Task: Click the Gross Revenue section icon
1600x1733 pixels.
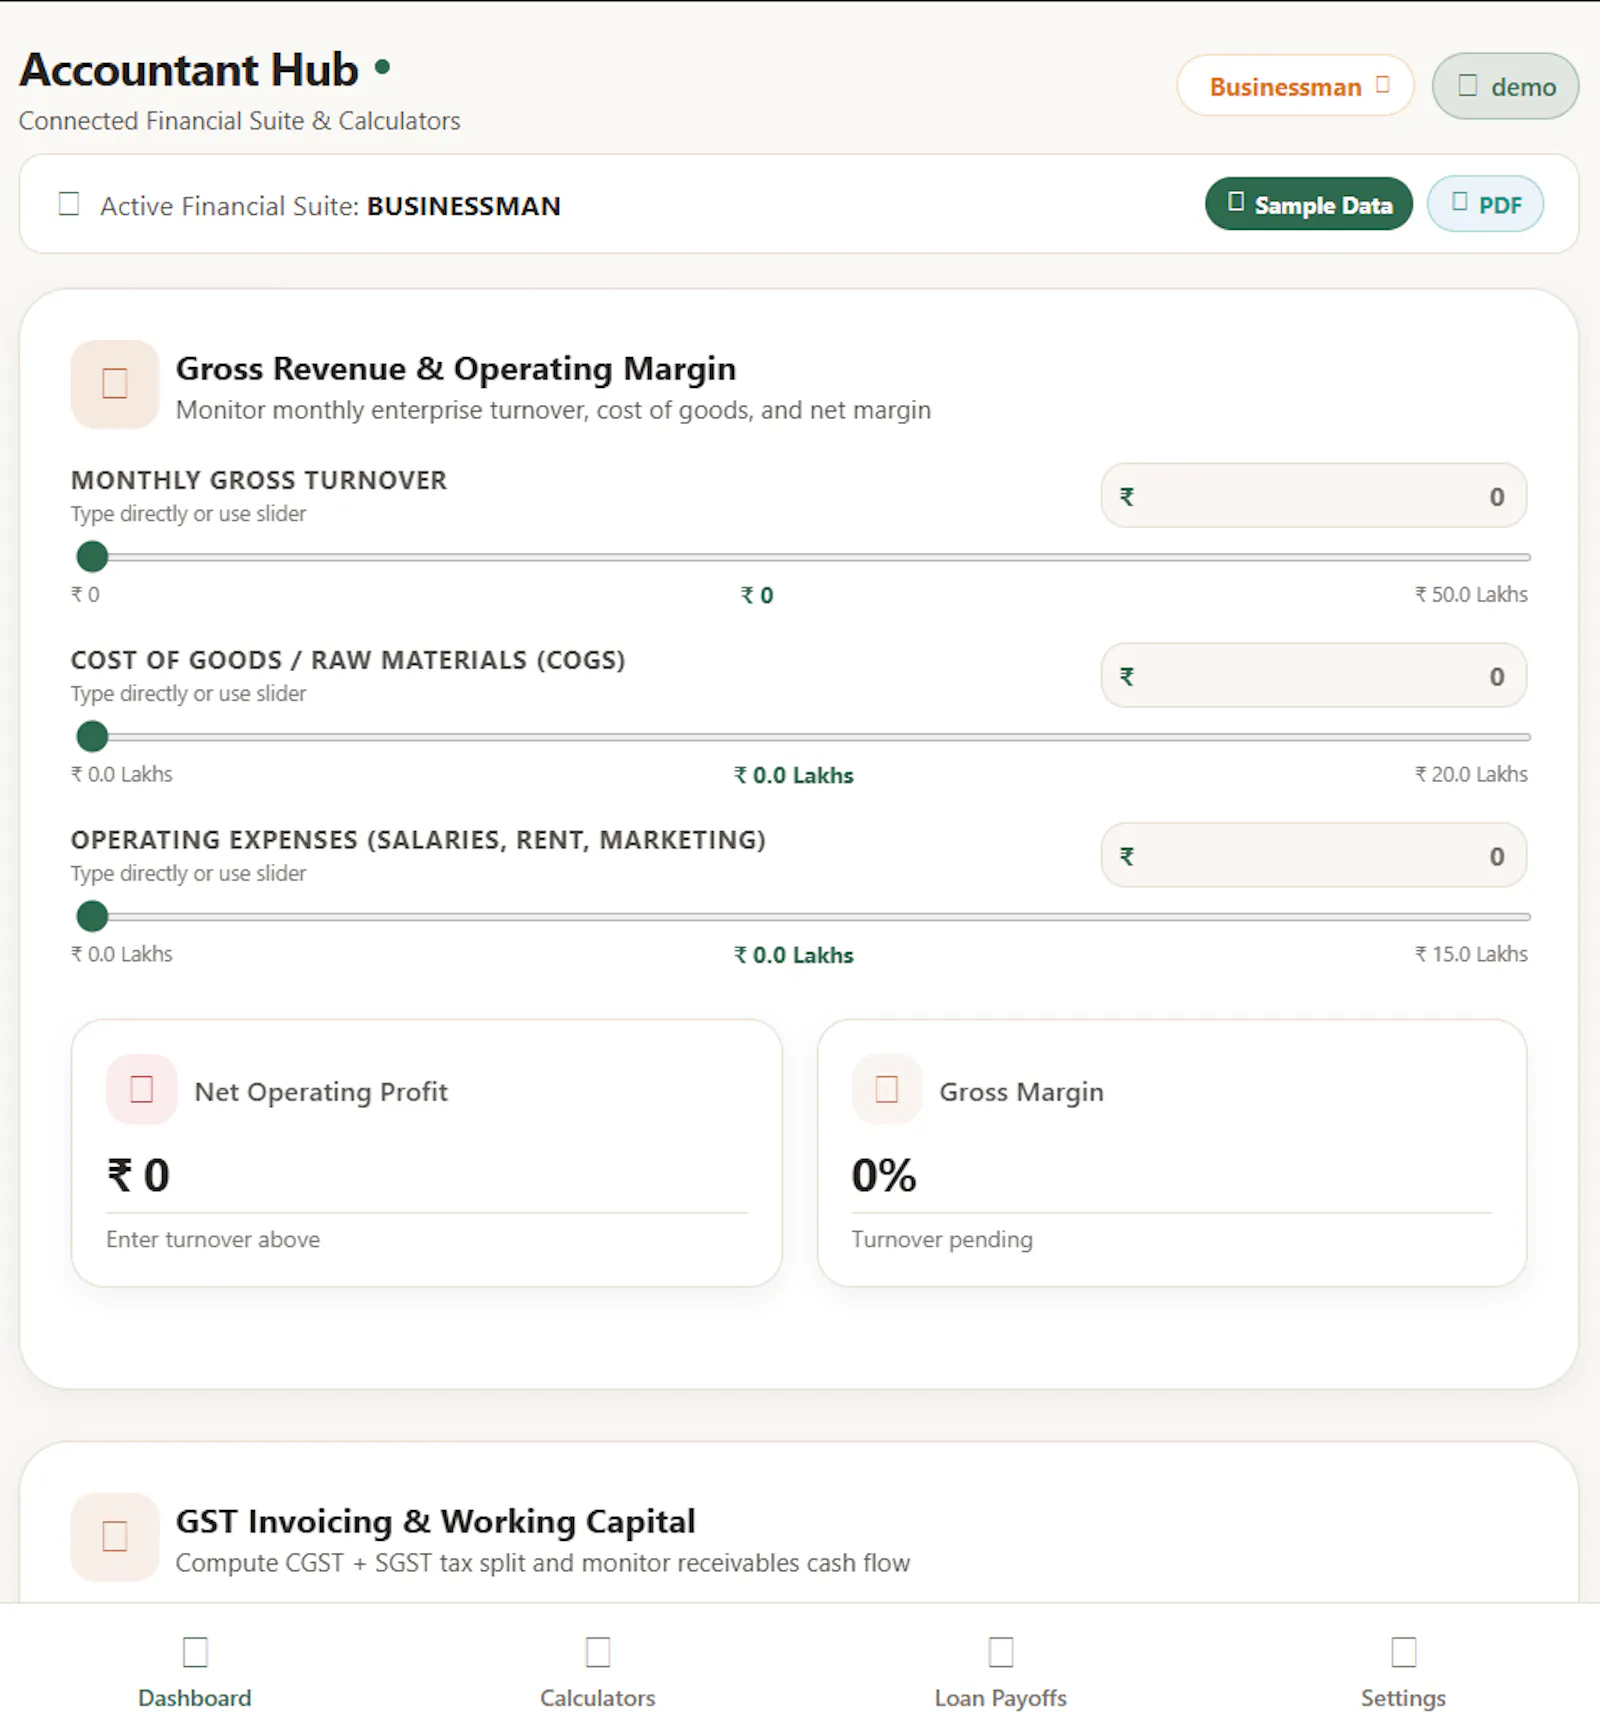Action: pos(115,384)
